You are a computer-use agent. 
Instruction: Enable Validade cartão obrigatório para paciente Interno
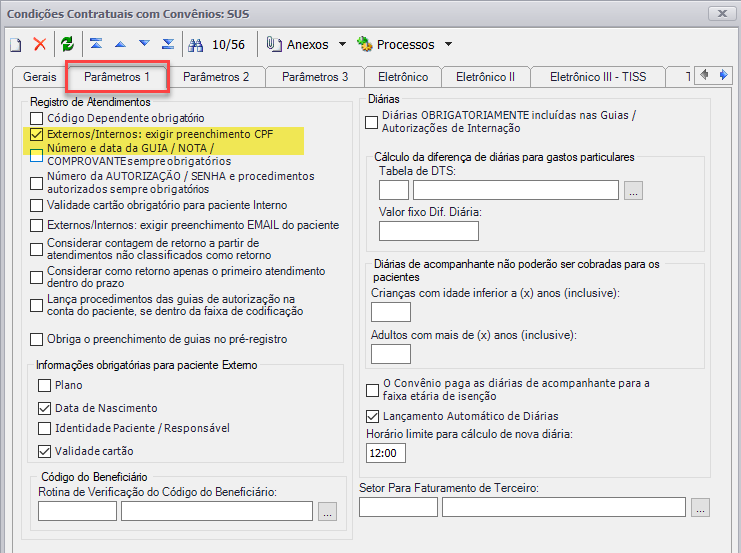click(x=36, y=206)
